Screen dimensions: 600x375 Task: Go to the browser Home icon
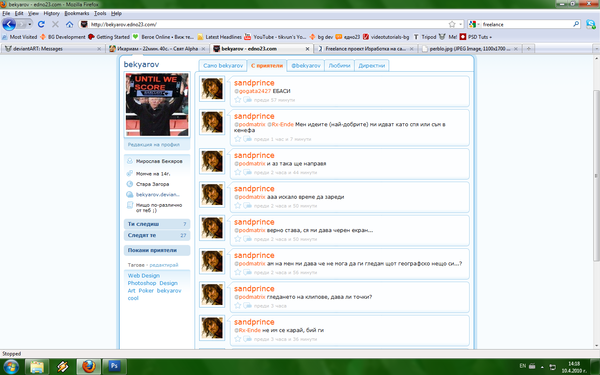(69, 24)
